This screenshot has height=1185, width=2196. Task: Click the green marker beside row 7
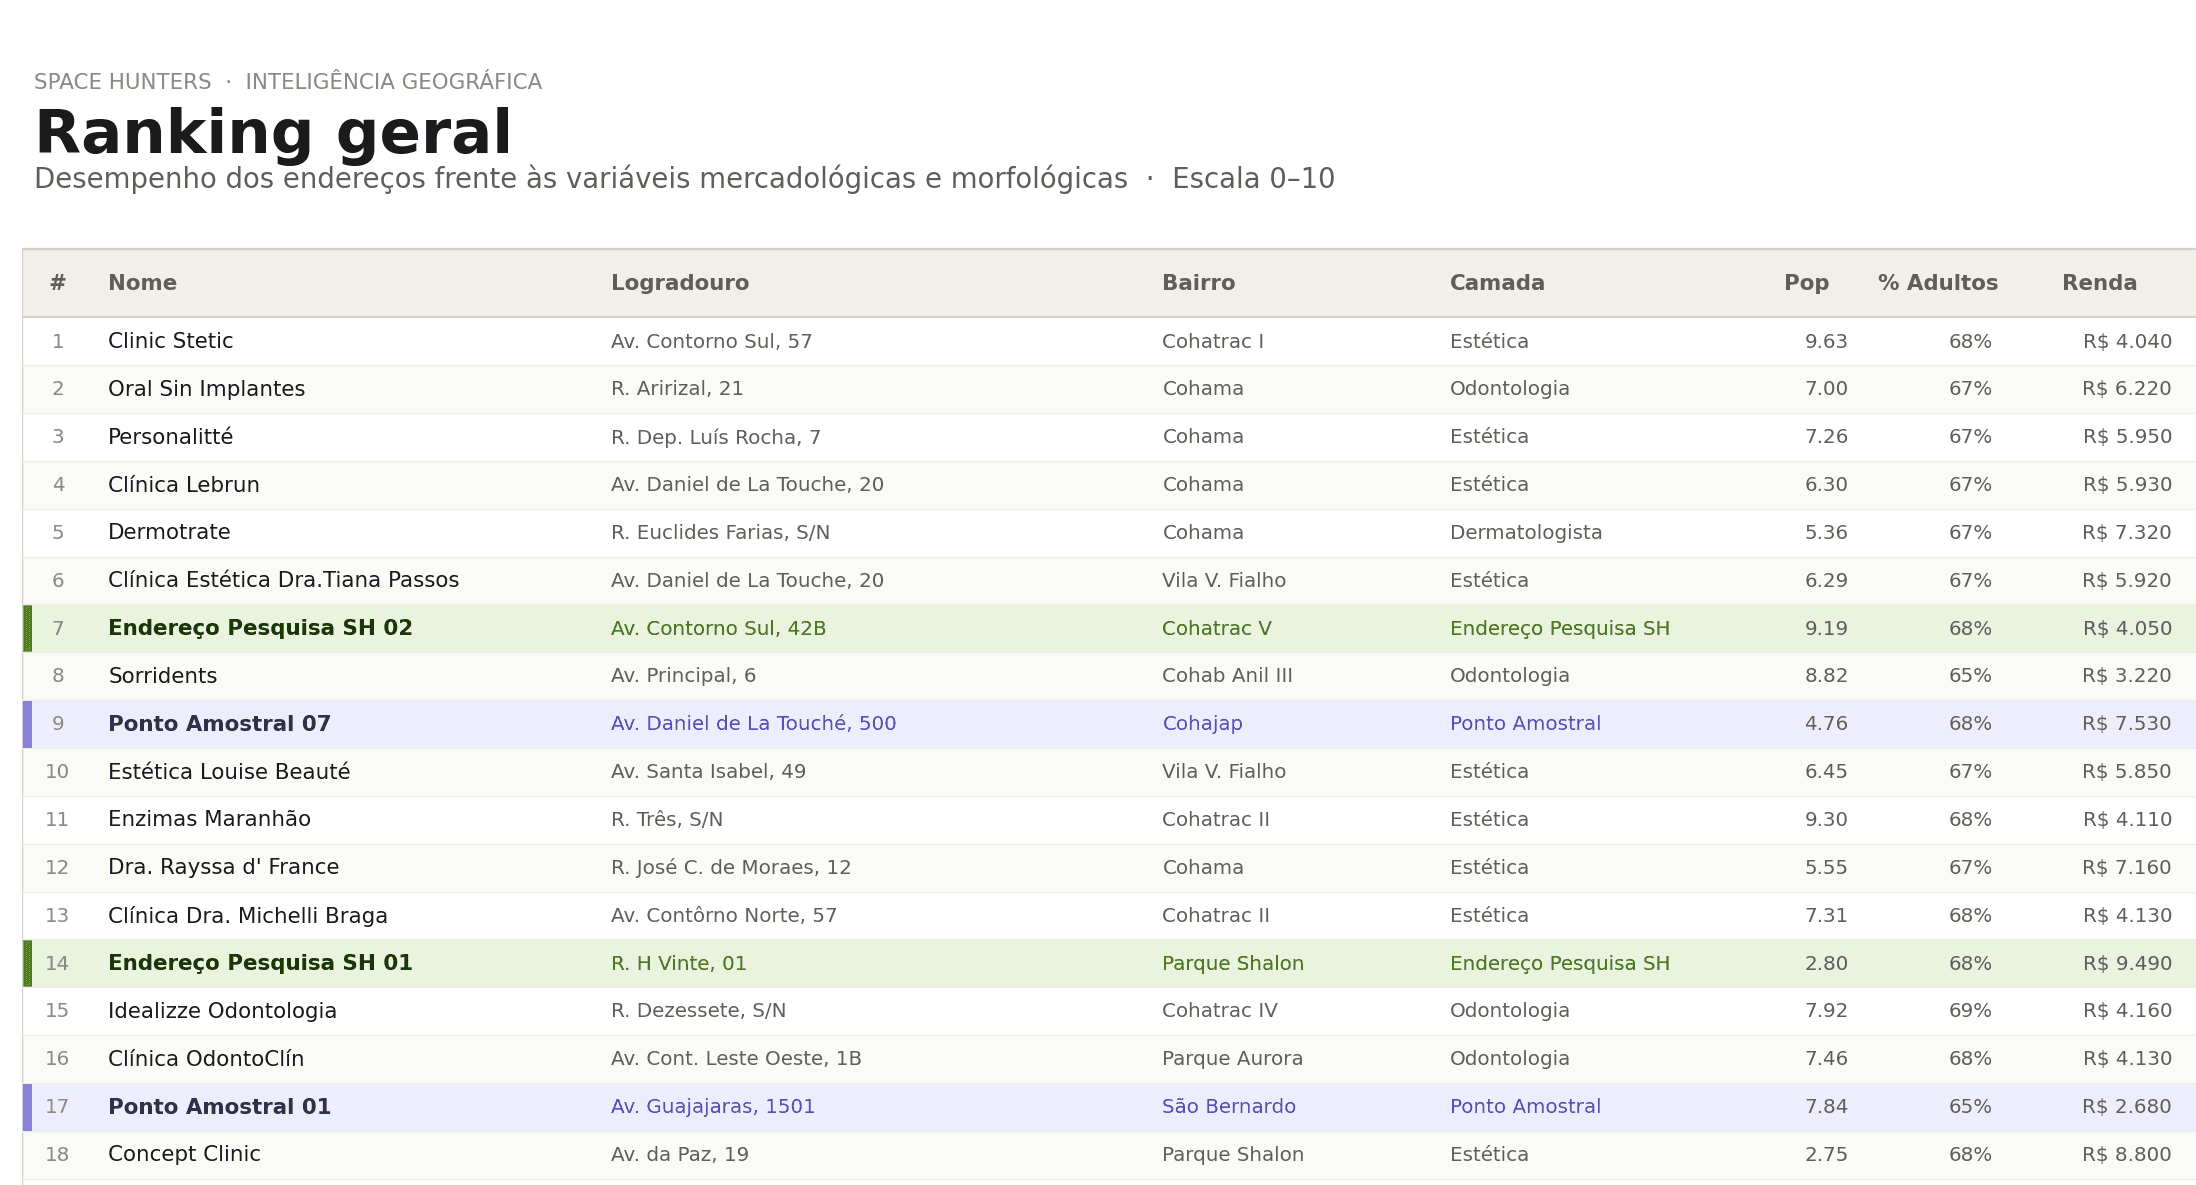28,628
